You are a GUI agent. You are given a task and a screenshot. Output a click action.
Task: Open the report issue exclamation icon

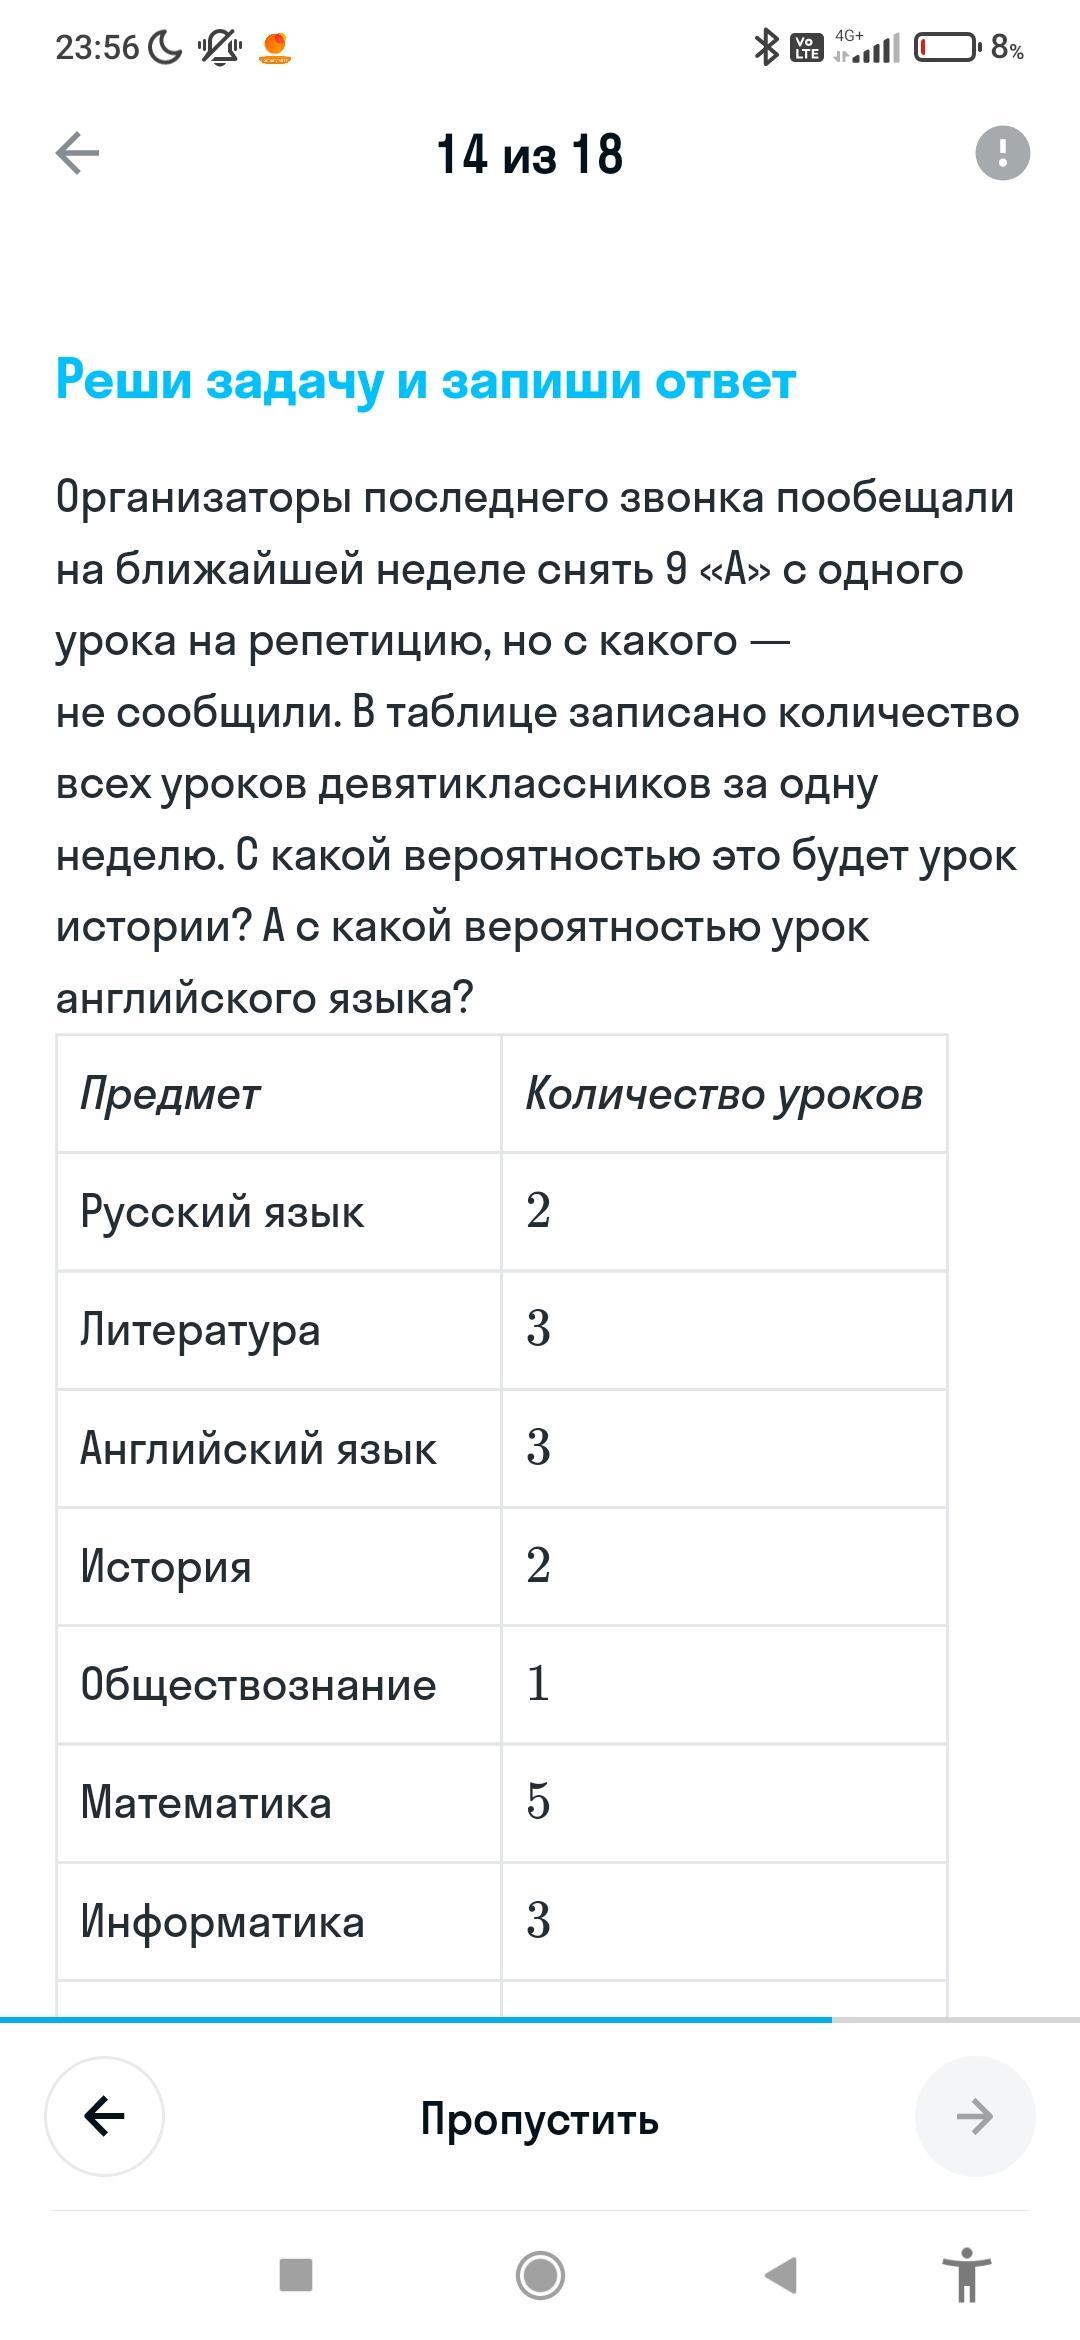[1002, 153]
